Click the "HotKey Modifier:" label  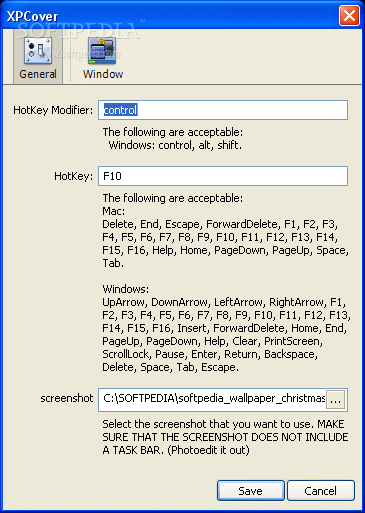coord(53,110)
